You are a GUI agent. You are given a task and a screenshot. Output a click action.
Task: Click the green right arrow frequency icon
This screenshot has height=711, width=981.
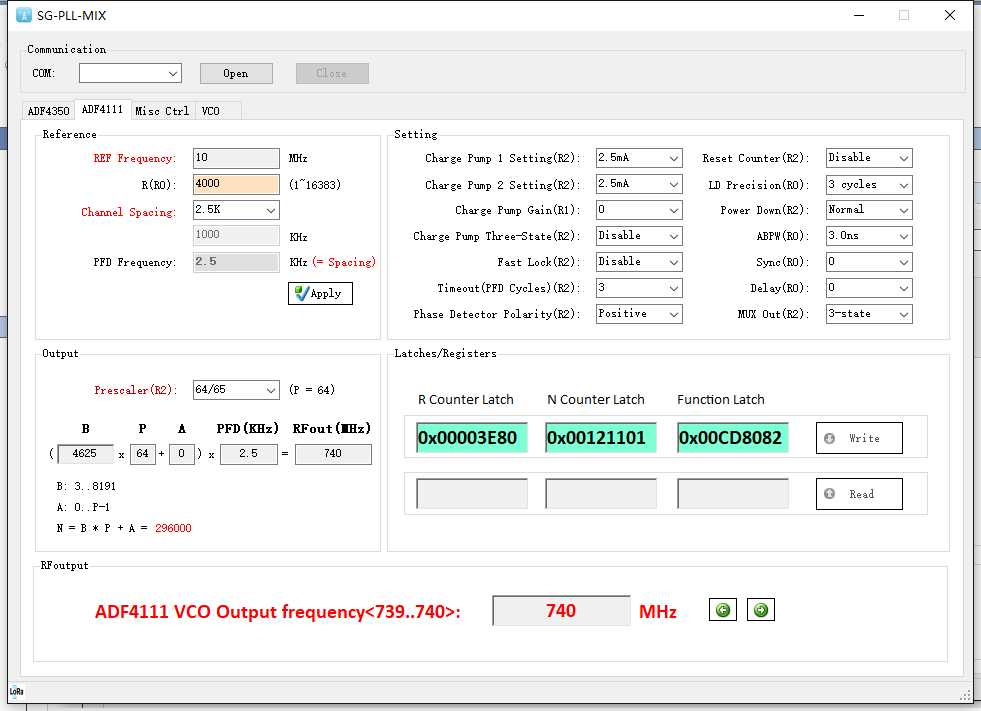(761, 610)
